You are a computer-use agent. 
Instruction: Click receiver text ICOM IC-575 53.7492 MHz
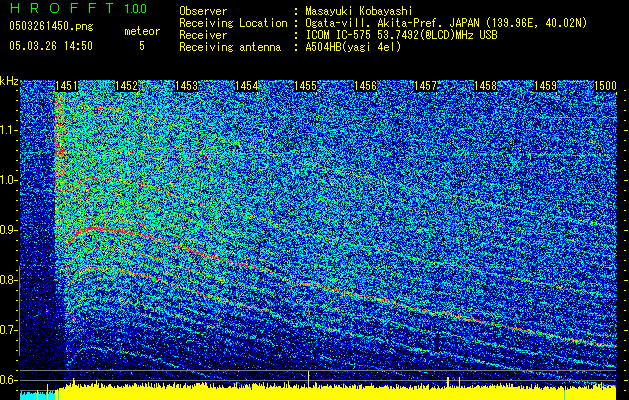pos(401,35)
